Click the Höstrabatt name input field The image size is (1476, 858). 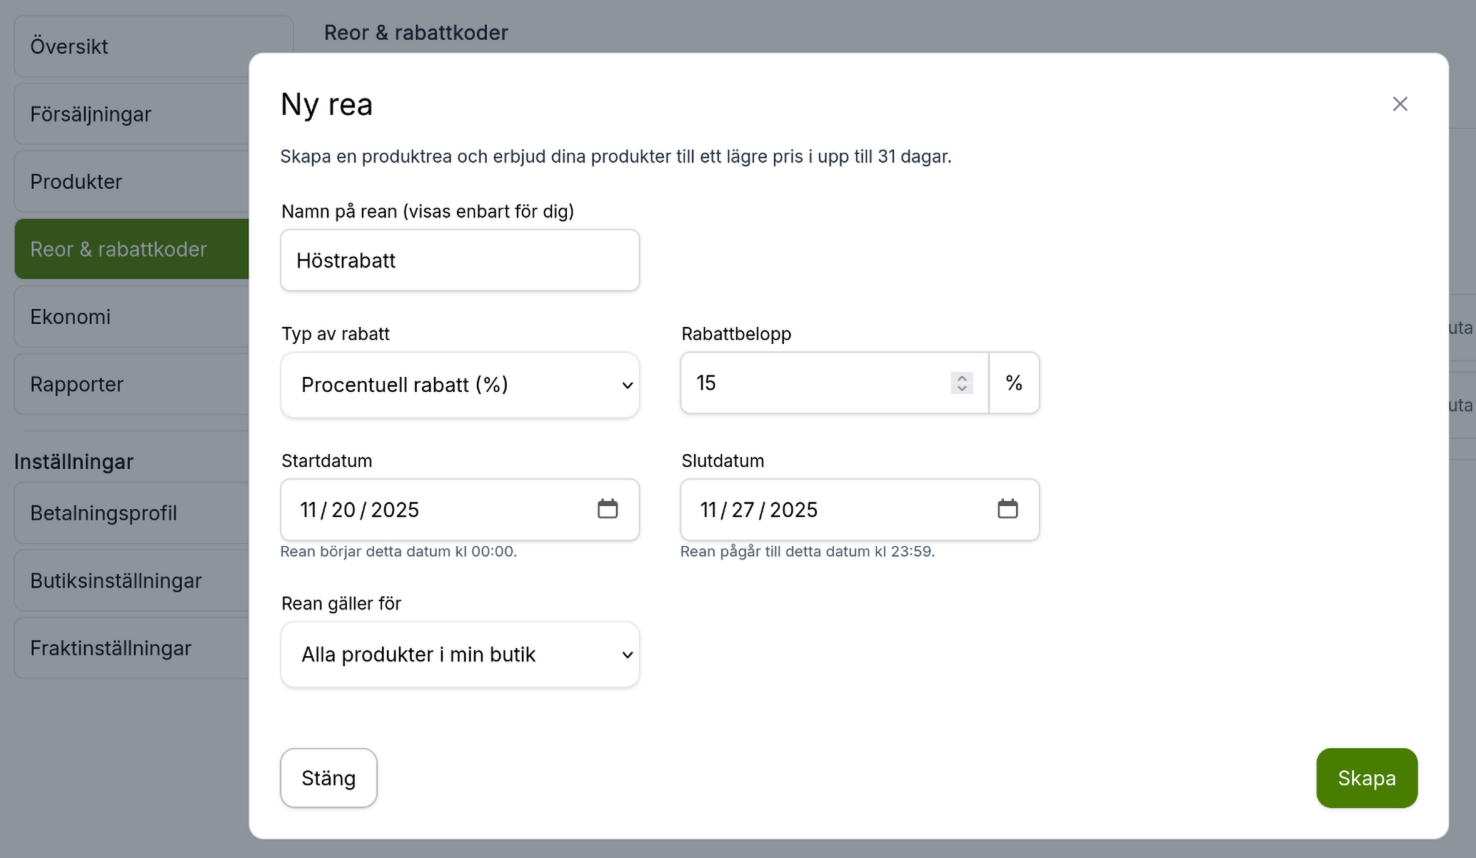coord(460,260)
